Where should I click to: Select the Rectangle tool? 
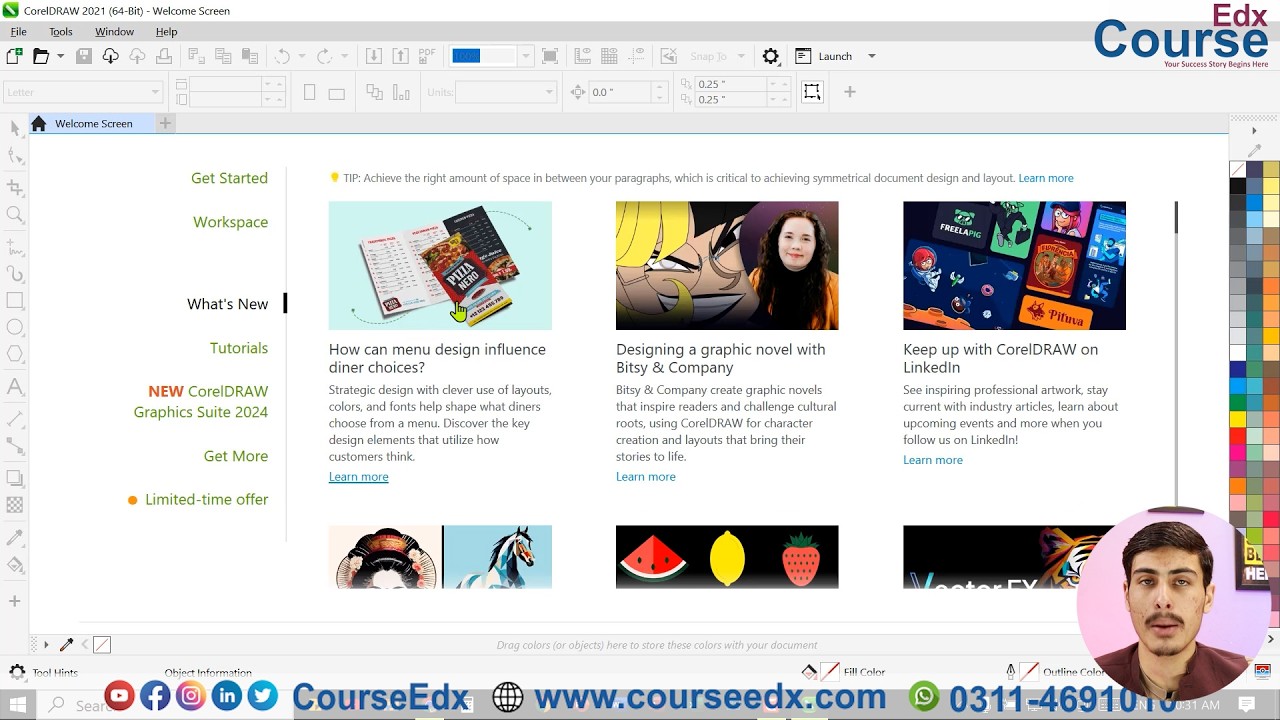click(x=14, y=300)
